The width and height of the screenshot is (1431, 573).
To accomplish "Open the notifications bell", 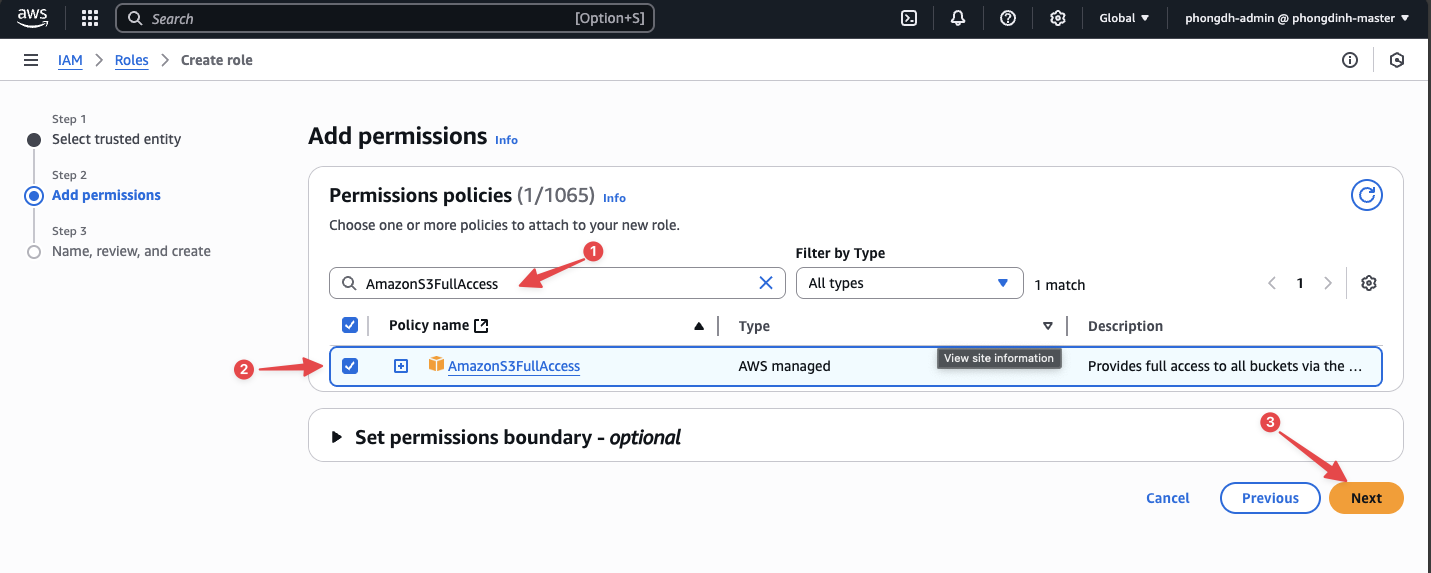I will point(958,18).
